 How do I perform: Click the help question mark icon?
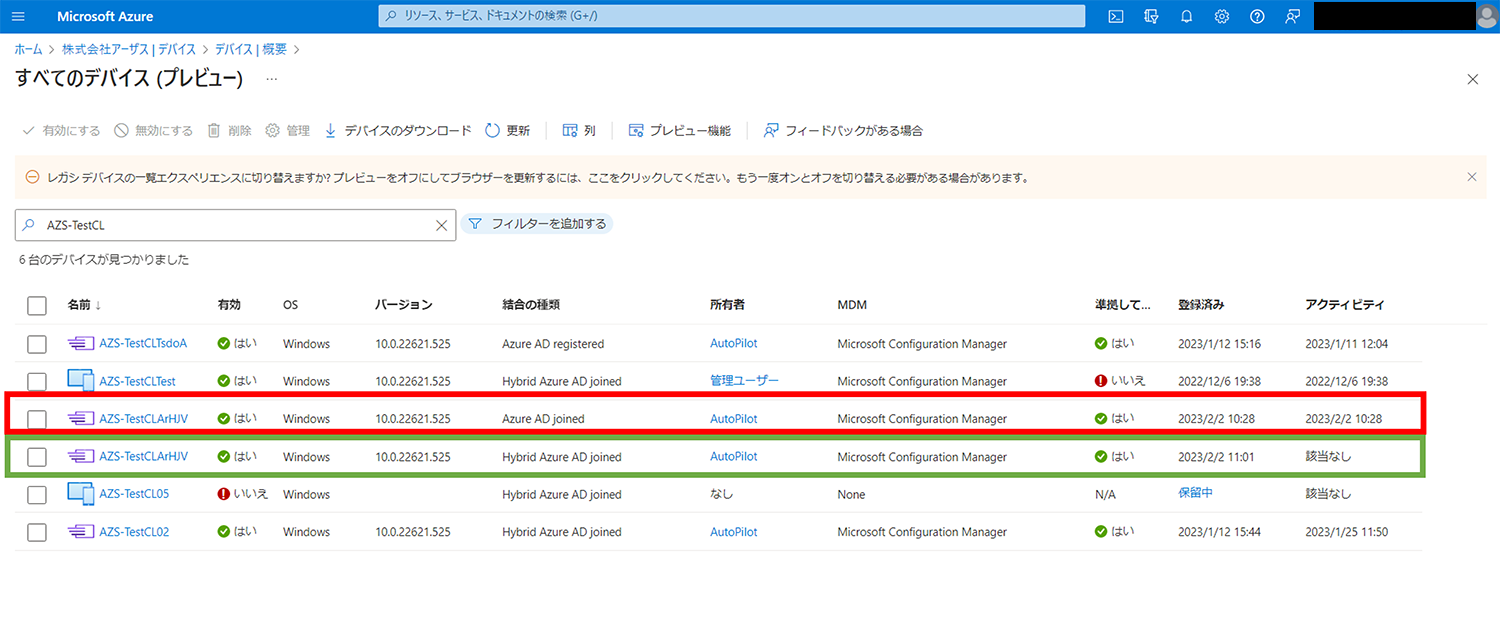(1257, 17)
